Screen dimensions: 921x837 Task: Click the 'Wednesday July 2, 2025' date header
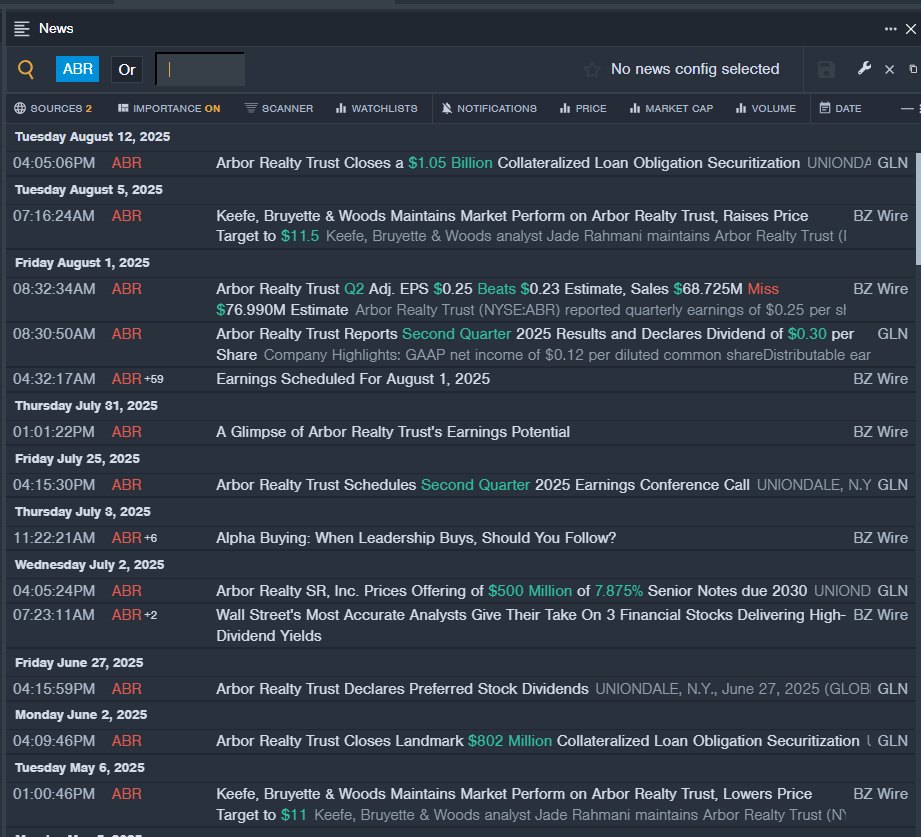89,564
